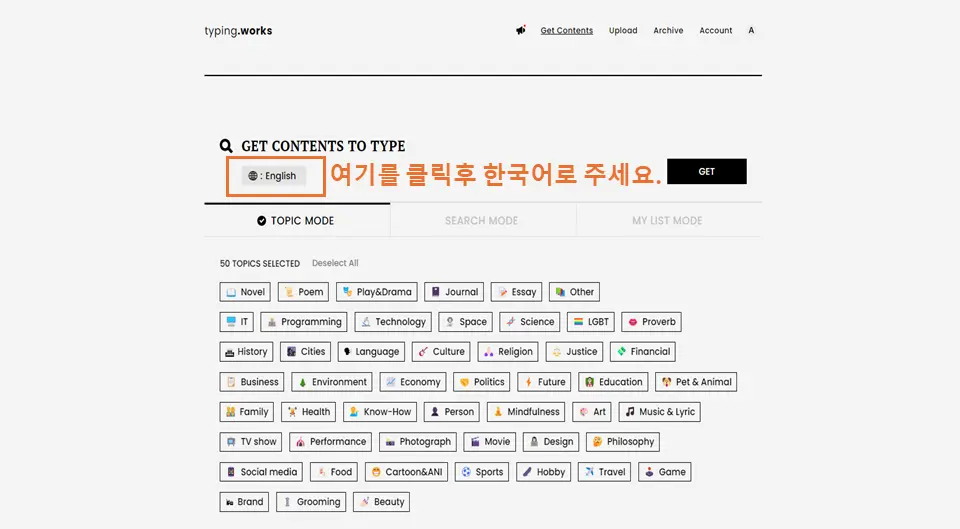Pick the Person topic chip
960x529 pixels.
452,412
